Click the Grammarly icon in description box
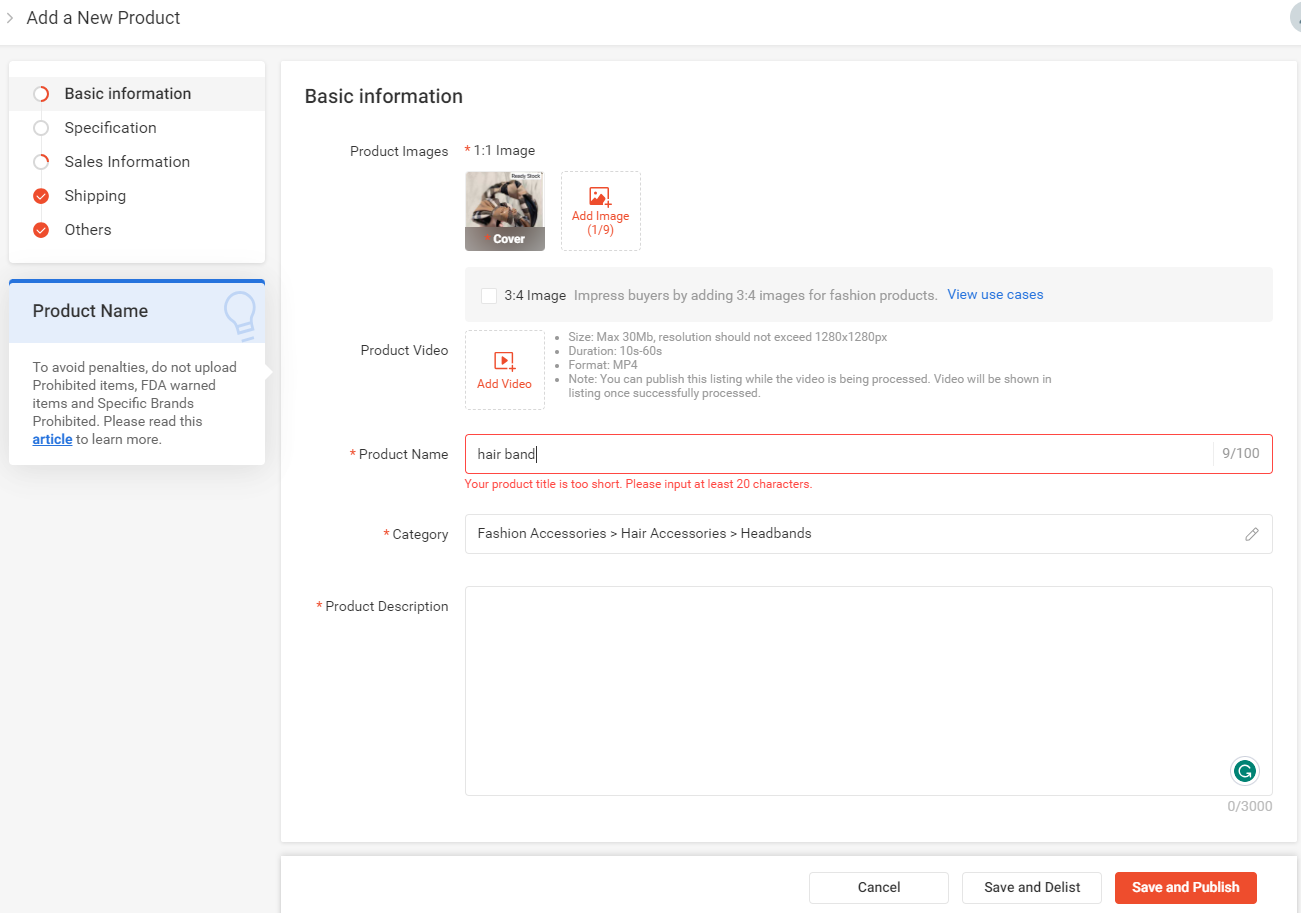Screen dimensions: 1301x913 (x=1244, y=770)
